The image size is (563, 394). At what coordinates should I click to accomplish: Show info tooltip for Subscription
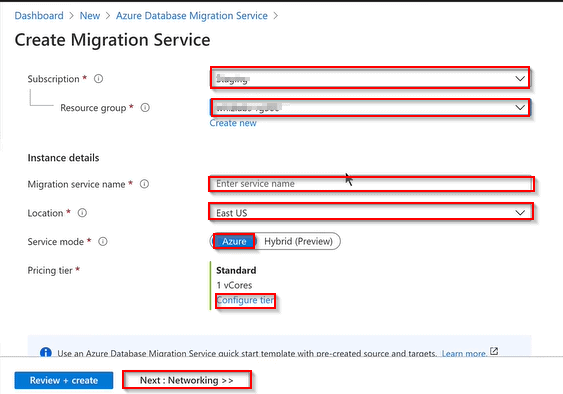point(98,79)
